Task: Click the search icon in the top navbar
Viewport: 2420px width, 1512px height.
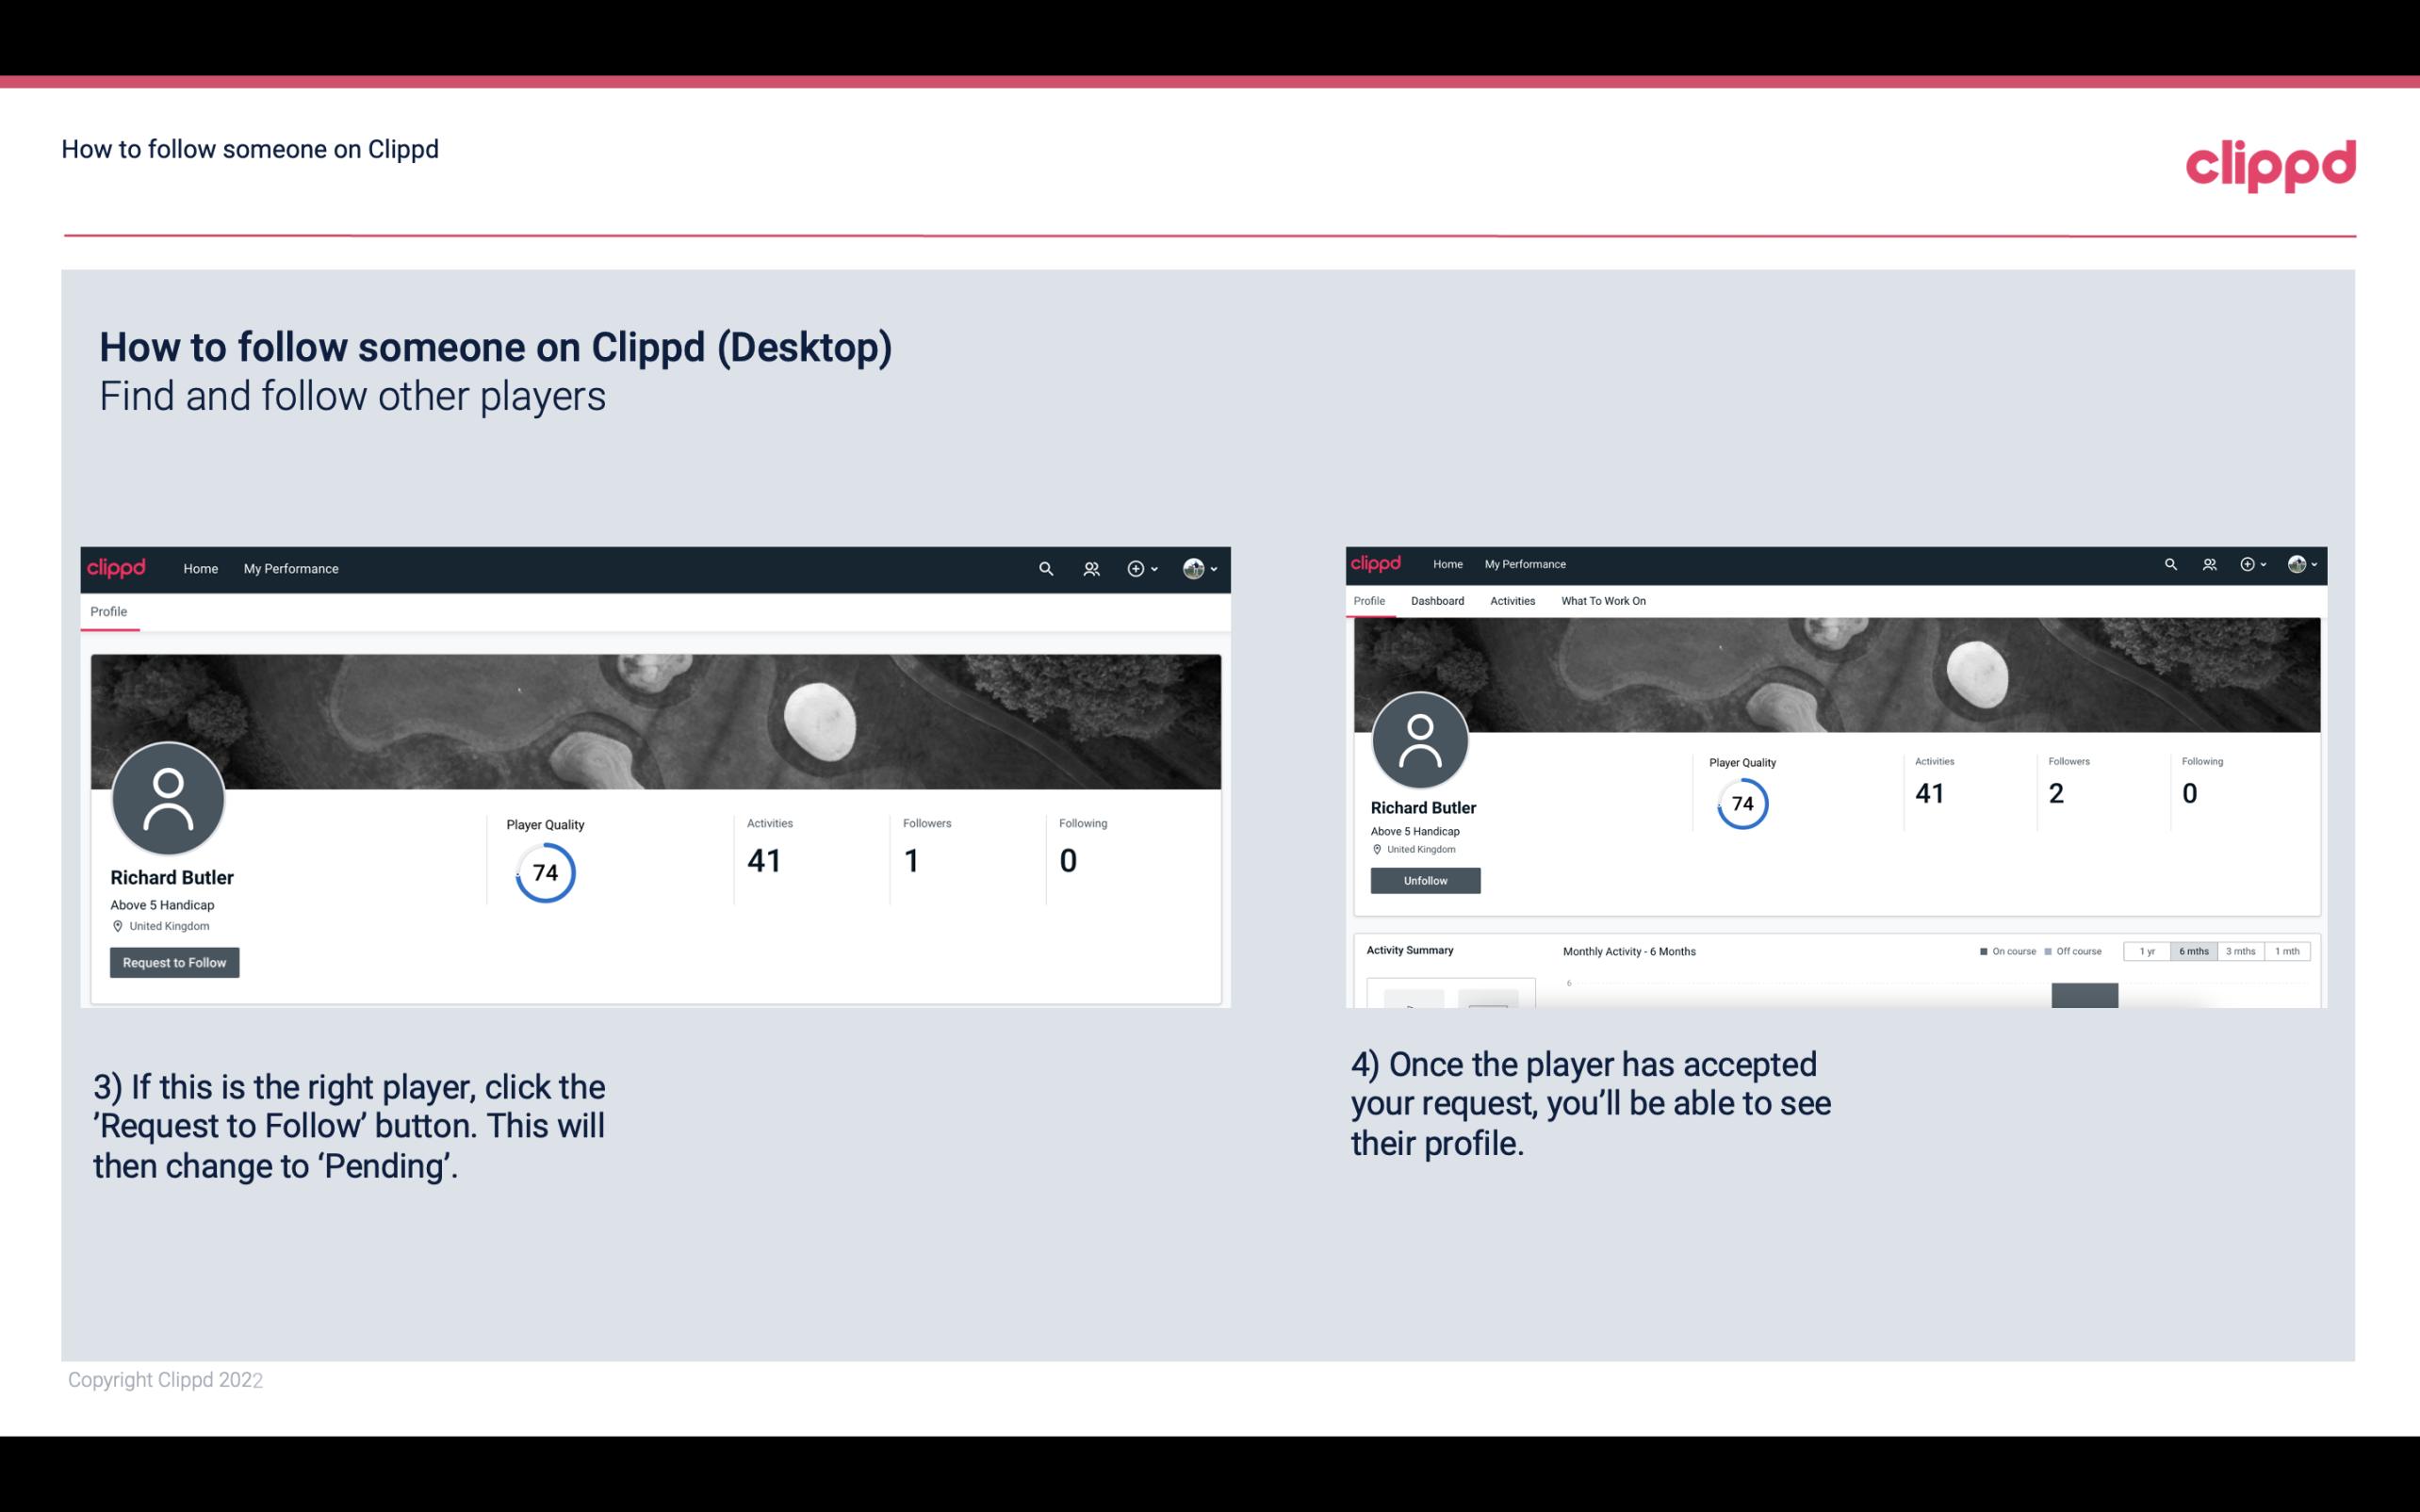Action: [x=1045, y=570]
